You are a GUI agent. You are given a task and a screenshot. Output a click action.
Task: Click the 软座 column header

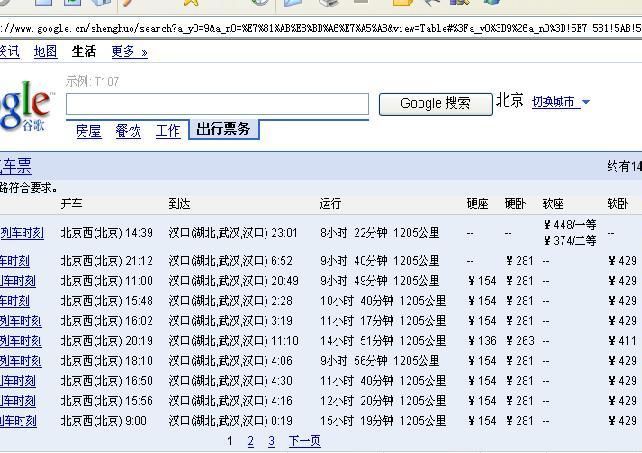click(553, 203)
